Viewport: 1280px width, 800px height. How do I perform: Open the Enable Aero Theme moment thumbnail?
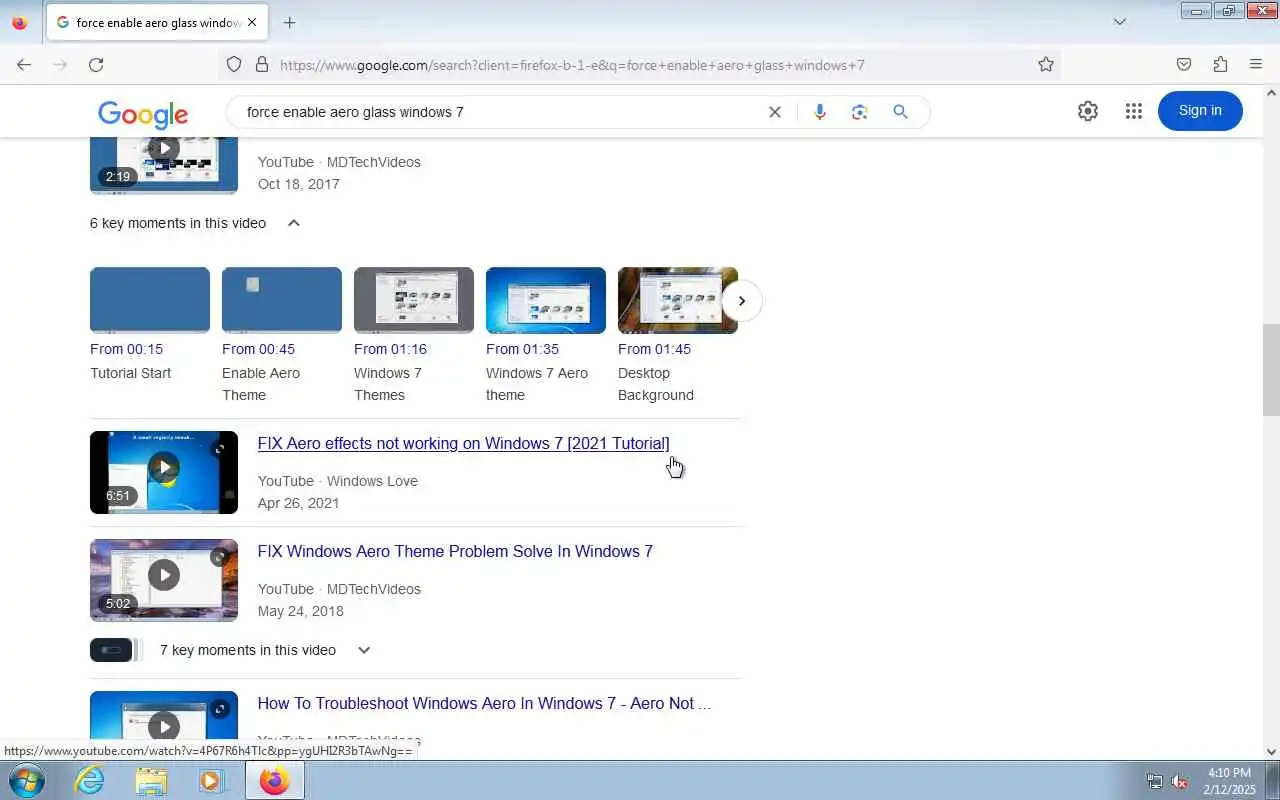coord(282,300)
